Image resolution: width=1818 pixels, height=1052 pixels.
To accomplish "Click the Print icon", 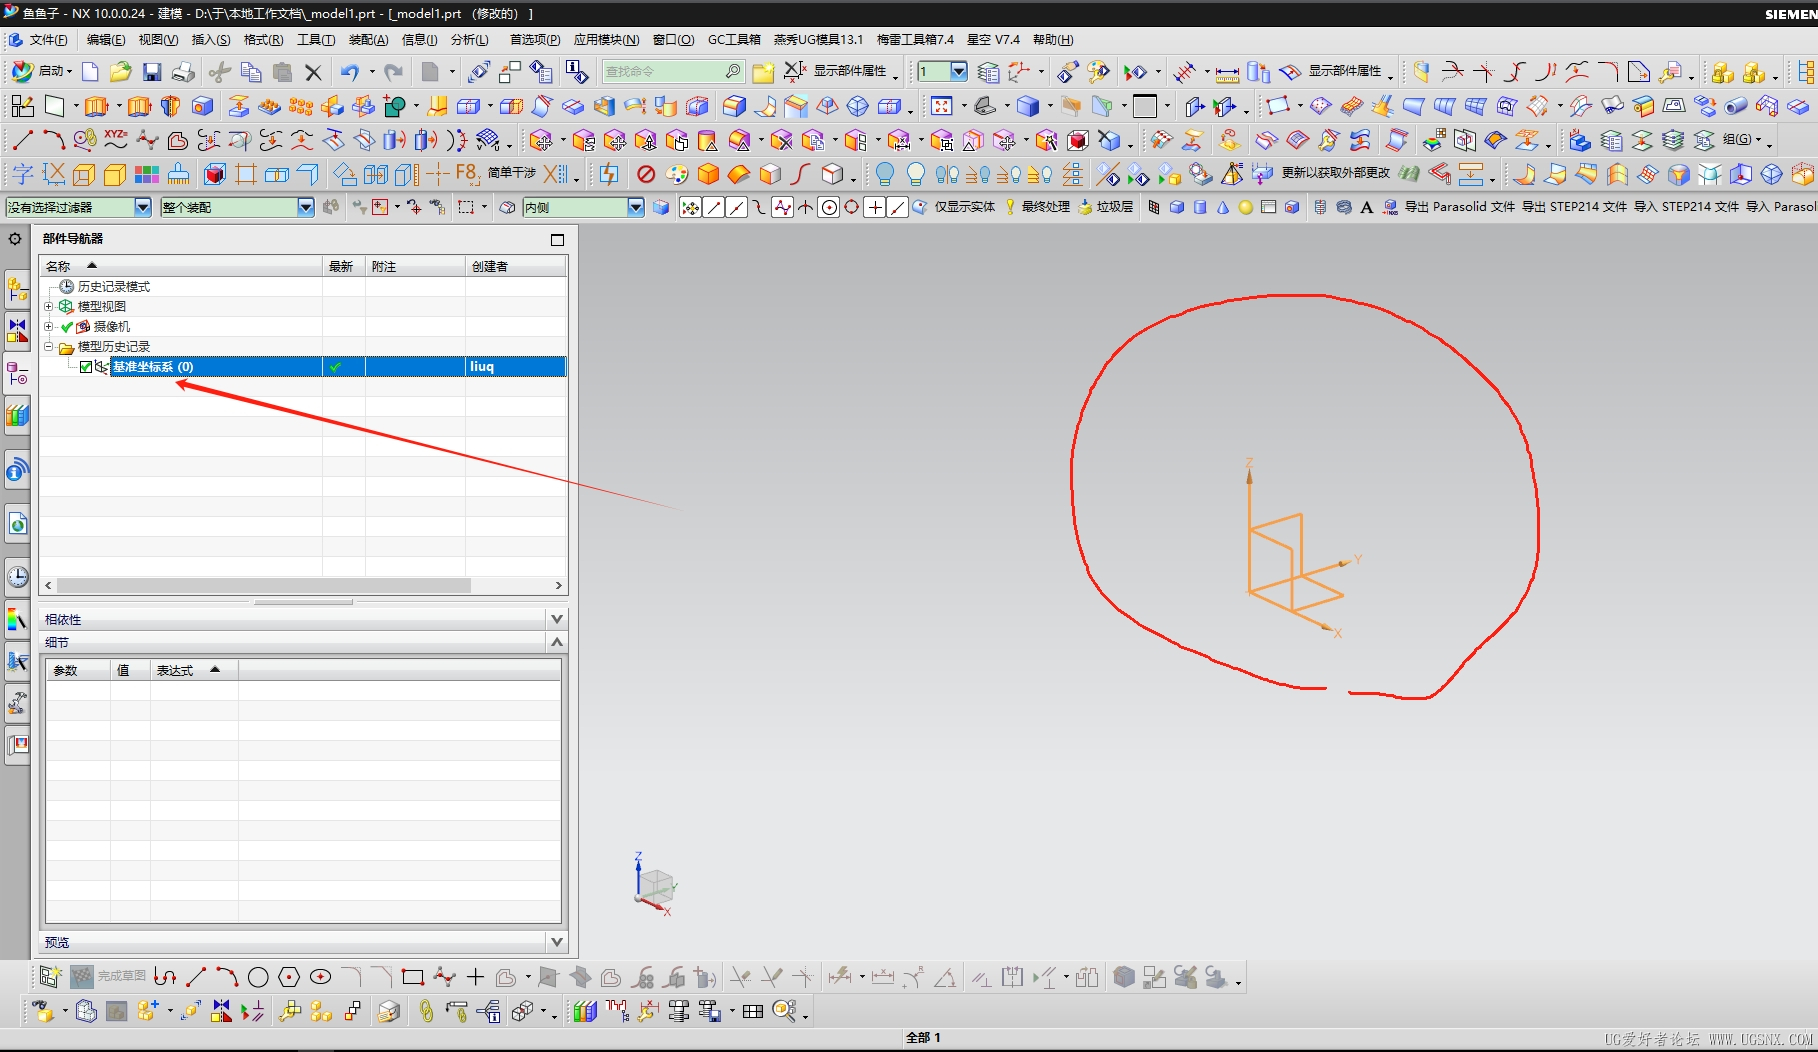I will 183,72.
